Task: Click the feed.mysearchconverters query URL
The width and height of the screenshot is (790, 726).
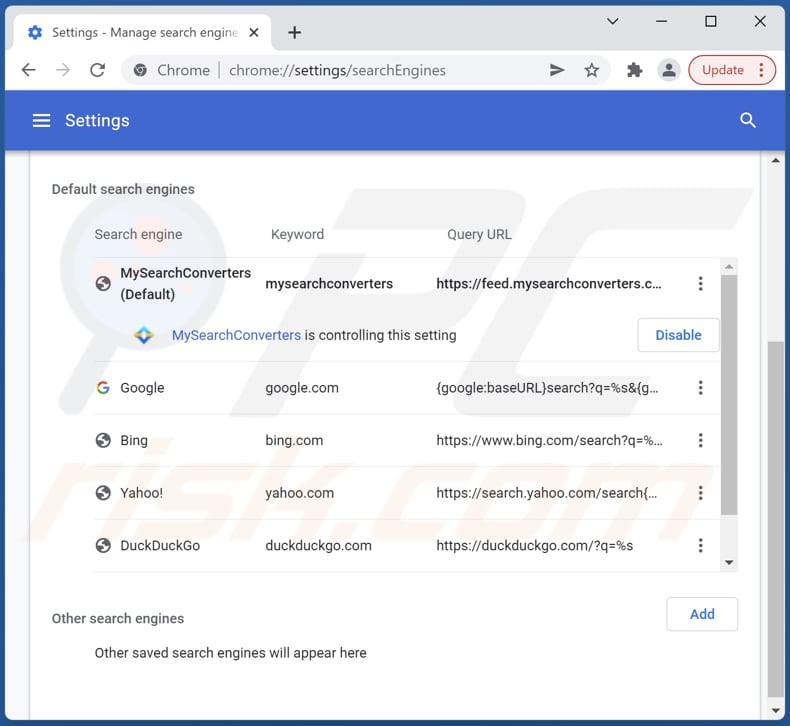Action: (549, 284)
